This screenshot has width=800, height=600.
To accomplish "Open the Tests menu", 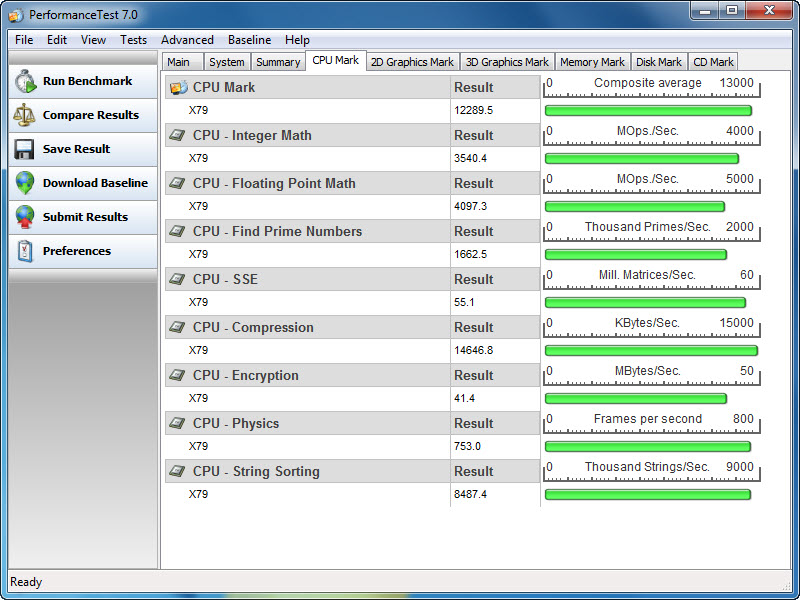I will [x=133, y=40].
